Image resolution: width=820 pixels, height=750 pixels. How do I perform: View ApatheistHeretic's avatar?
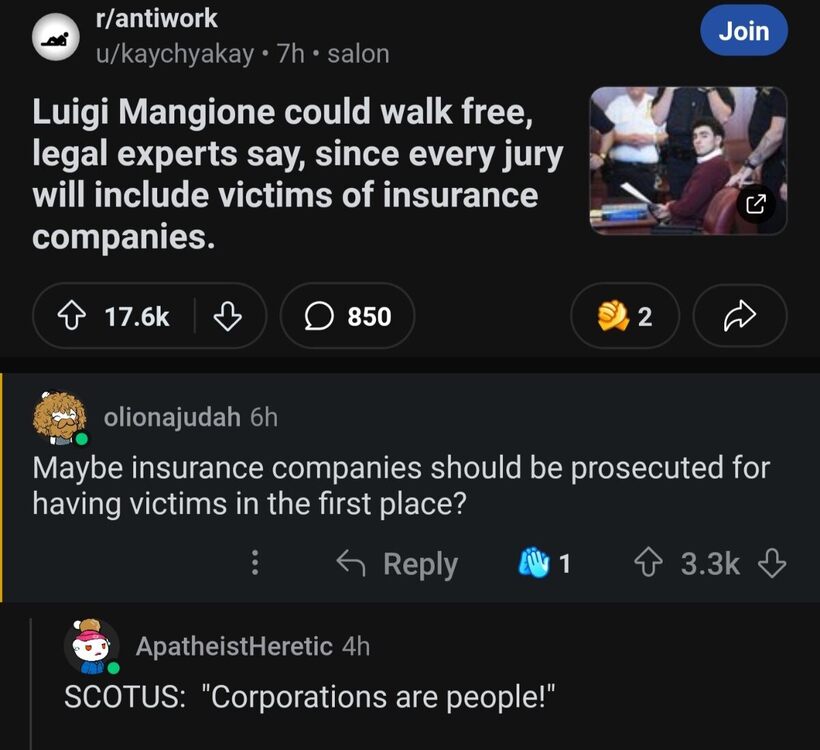tap(91, 646)
